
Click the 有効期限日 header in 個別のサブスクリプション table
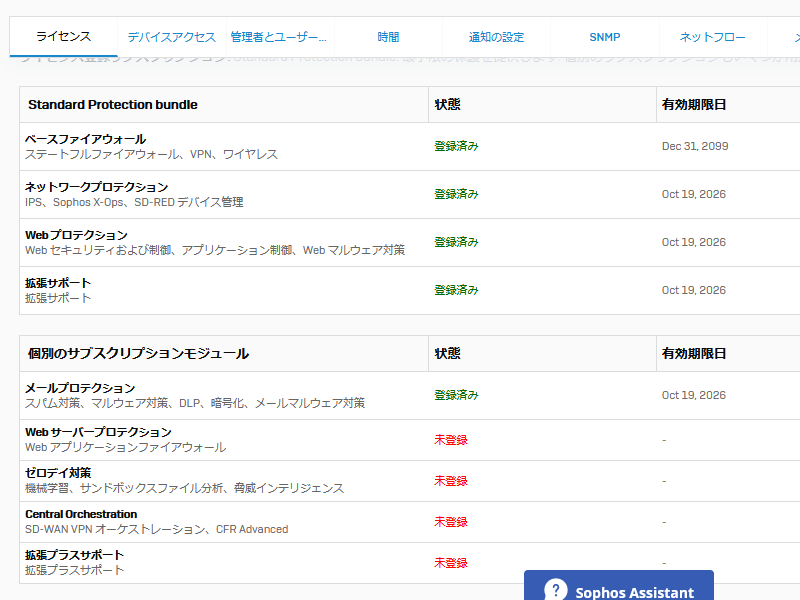coord(694,354)
